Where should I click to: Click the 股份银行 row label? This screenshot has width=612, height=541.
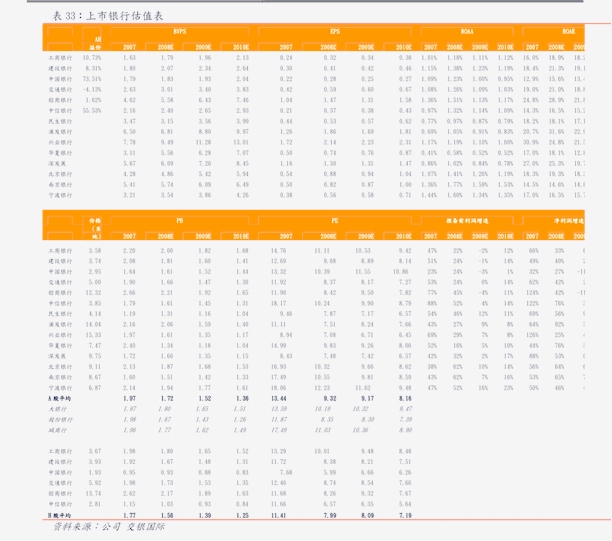pyautogui.click(x=61, y=419)
